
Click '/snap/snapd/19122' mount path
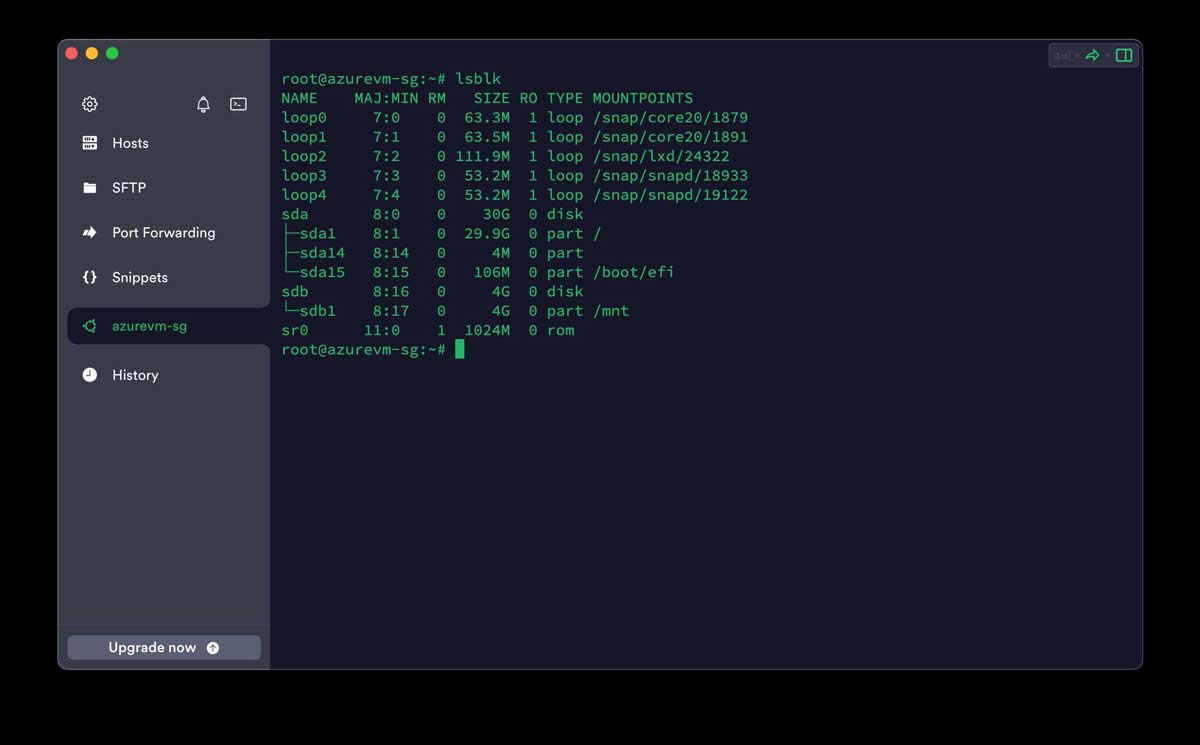(x=670, y=195)
